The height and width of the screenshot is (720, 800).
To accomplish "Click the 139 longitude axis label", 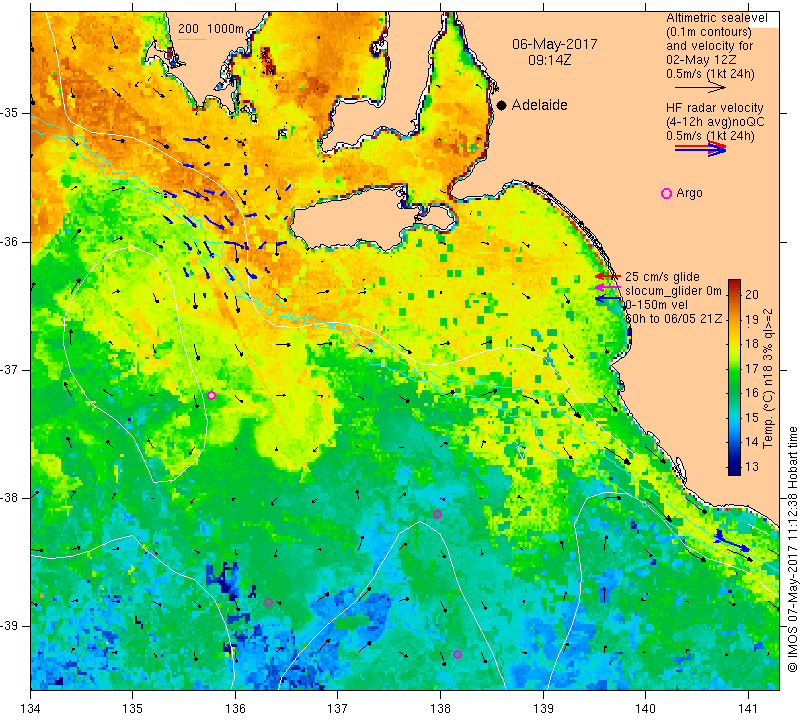I will [543, 708].
